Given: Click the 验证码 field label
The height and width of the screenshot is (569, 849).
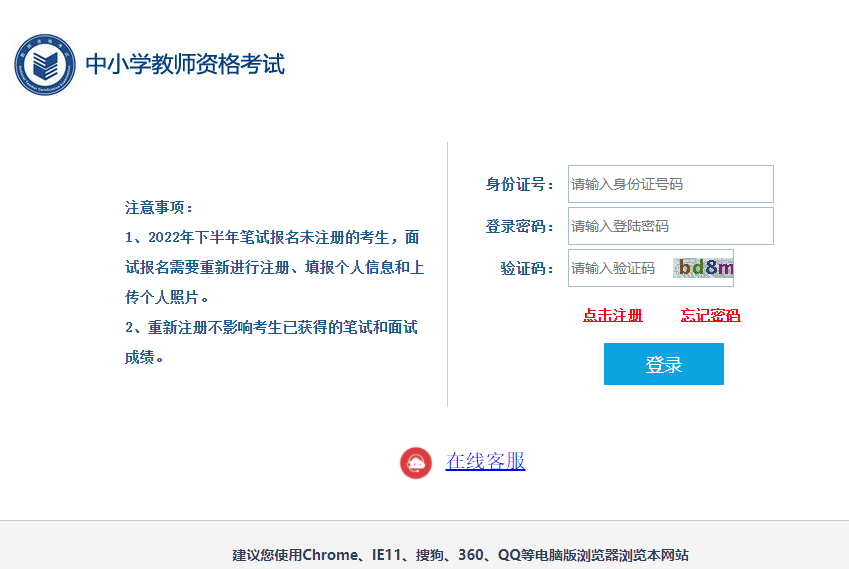Looking at the screenshot, I should pyautogui.click(x=527, y=268).
